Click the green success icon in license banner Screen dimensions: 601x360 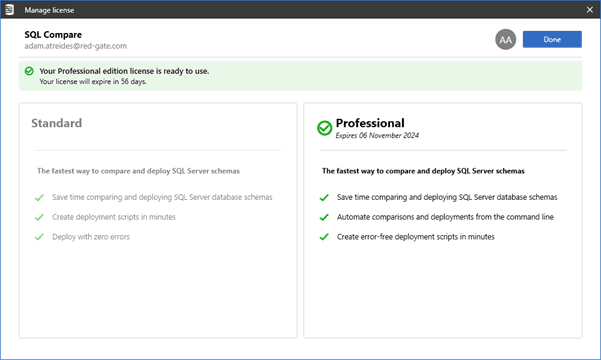pyautogui.click(x=29, y=71)
